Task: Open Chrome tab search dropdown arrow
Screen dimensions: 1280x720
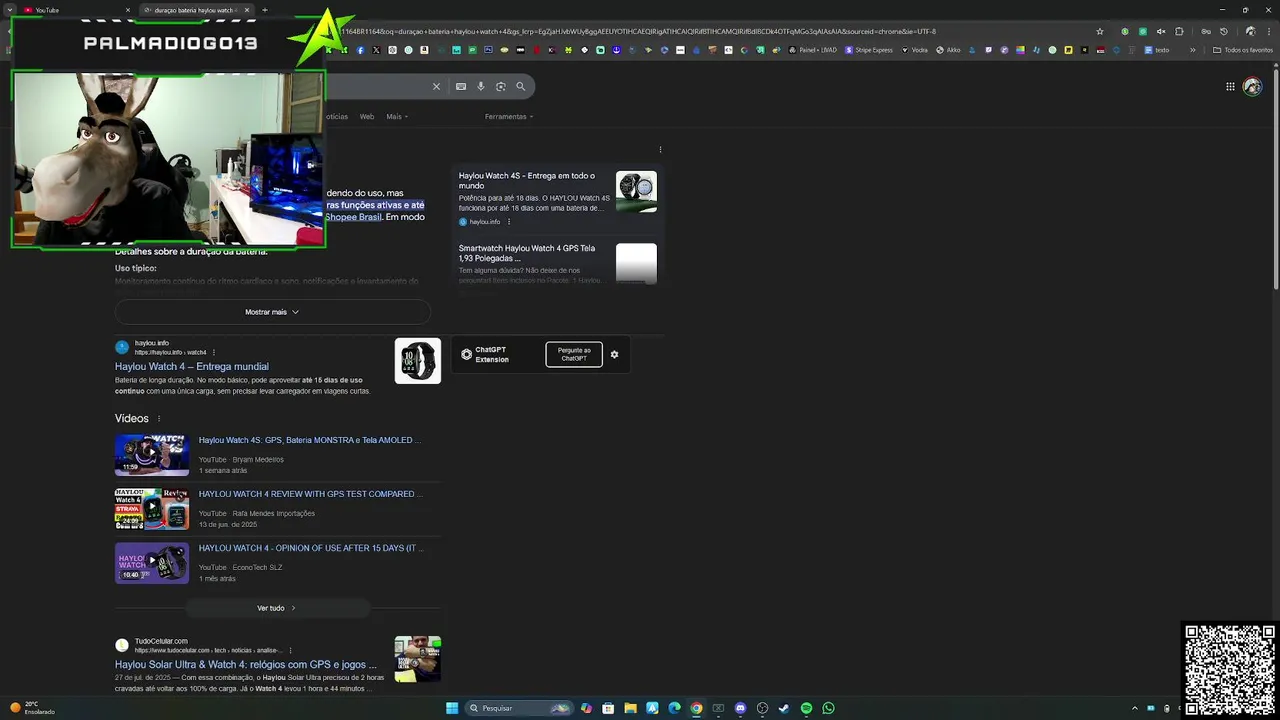Action: pyautogui.click(x=10, y=10)
